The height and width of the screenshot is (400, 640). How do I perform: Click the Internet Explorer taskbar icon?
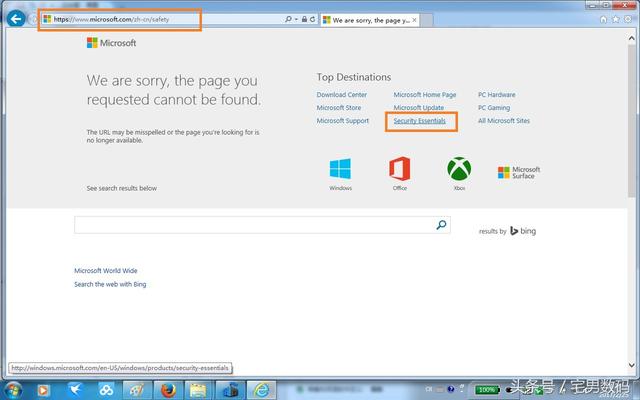(261, 390)
